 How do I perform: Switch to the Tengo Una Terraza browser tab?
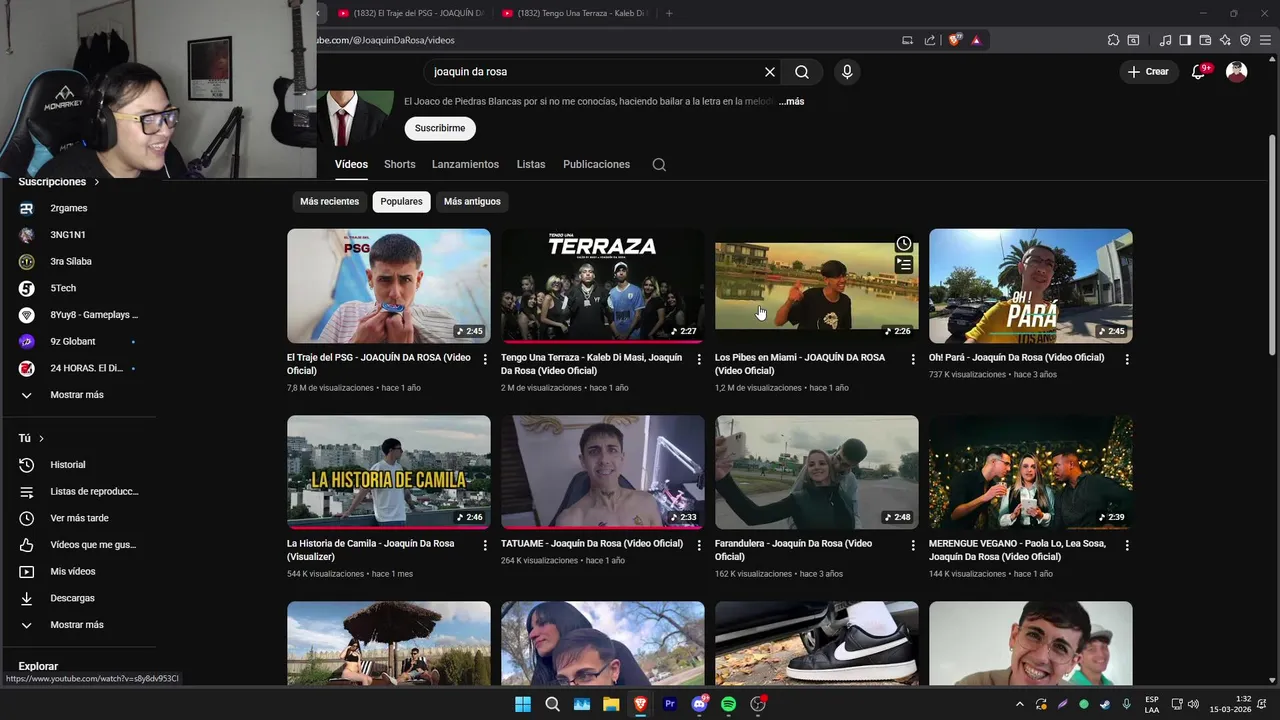[x=574, y=13]
